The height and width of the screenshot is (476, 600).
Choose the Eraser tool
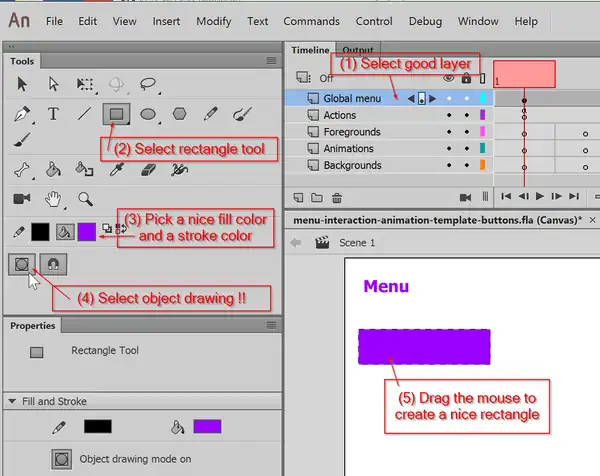pyautogui.click(x=148, y=170)
